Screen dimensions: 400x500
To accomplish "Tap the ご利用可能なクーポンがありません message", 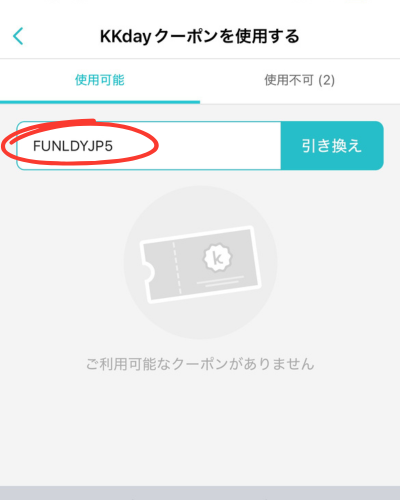I will point(200,364).
